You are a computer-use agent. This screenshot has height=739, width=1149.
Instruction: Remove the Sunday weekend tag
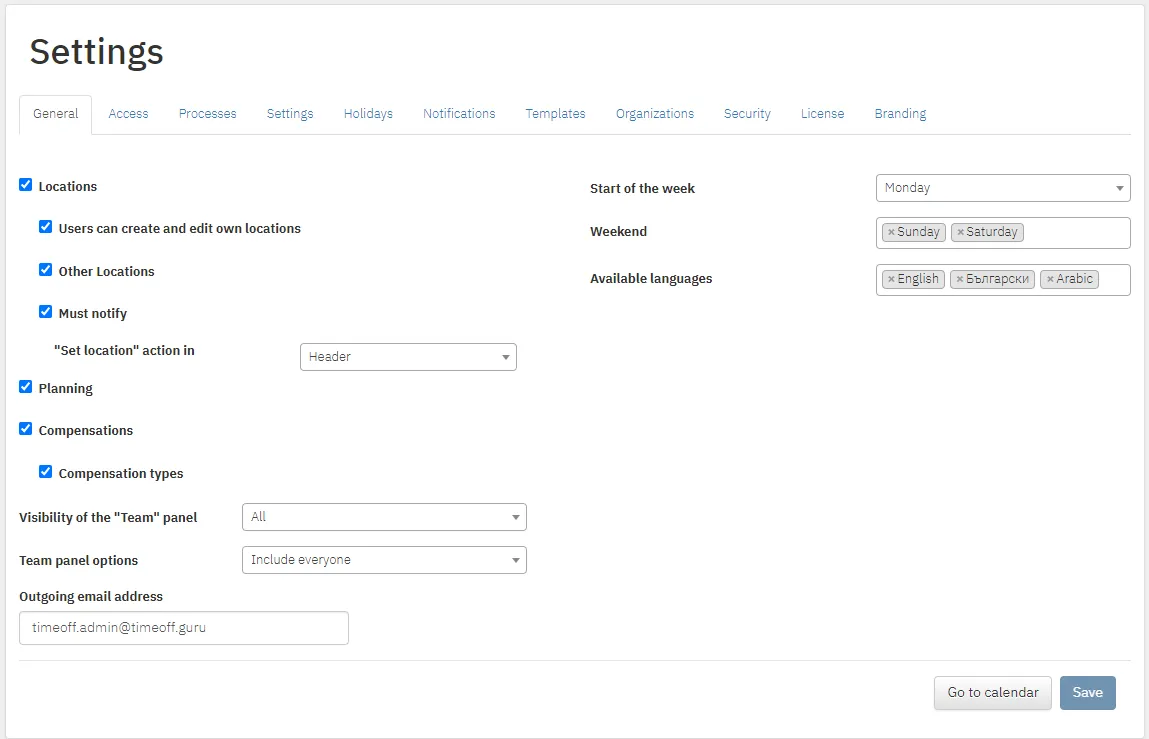pyautogui.click(x=891, y=232)
